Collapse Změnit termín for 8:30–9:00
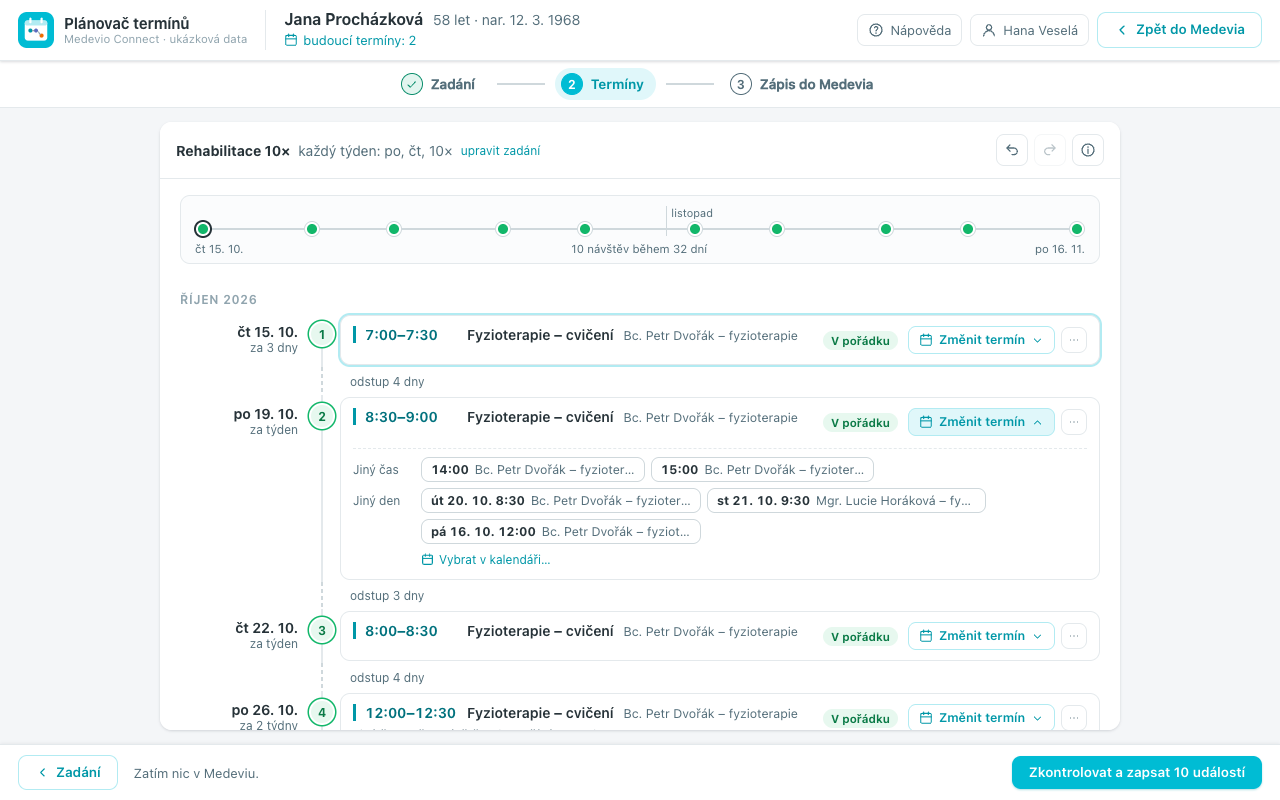This screenshot has width=1280, height=800. tap(981, 422)
